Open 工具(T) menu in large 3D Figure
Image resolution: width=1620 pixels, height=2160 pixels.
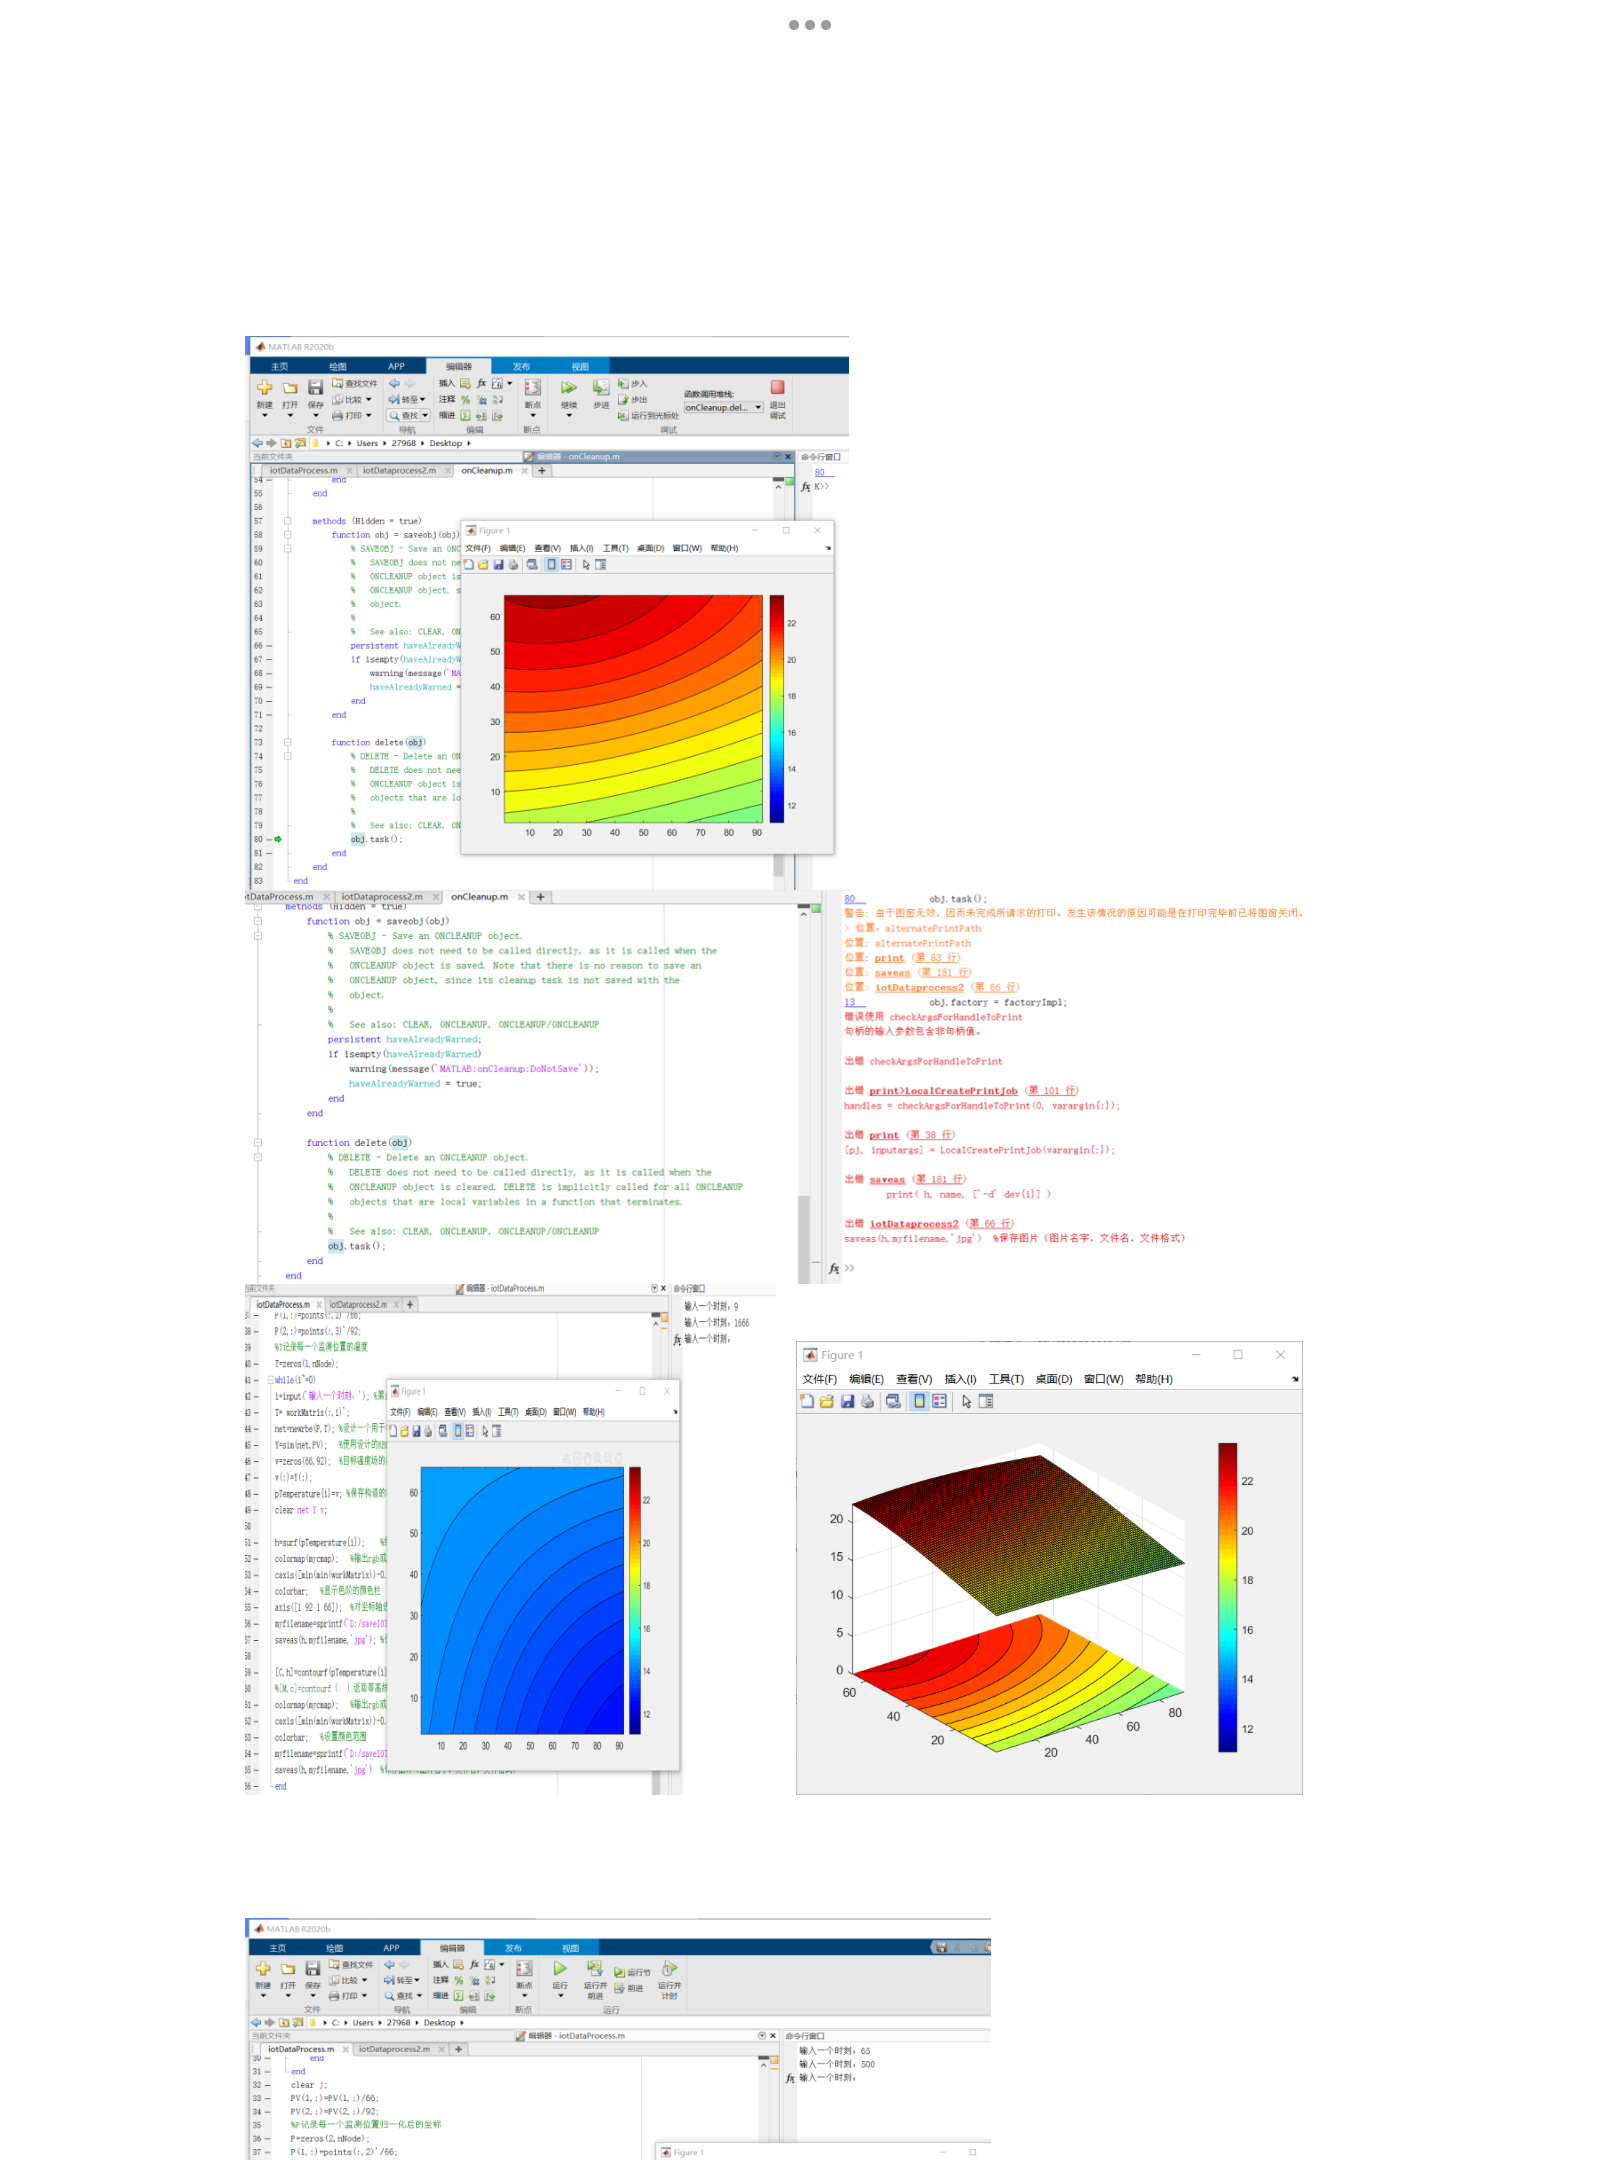tap(1006, 1379)
